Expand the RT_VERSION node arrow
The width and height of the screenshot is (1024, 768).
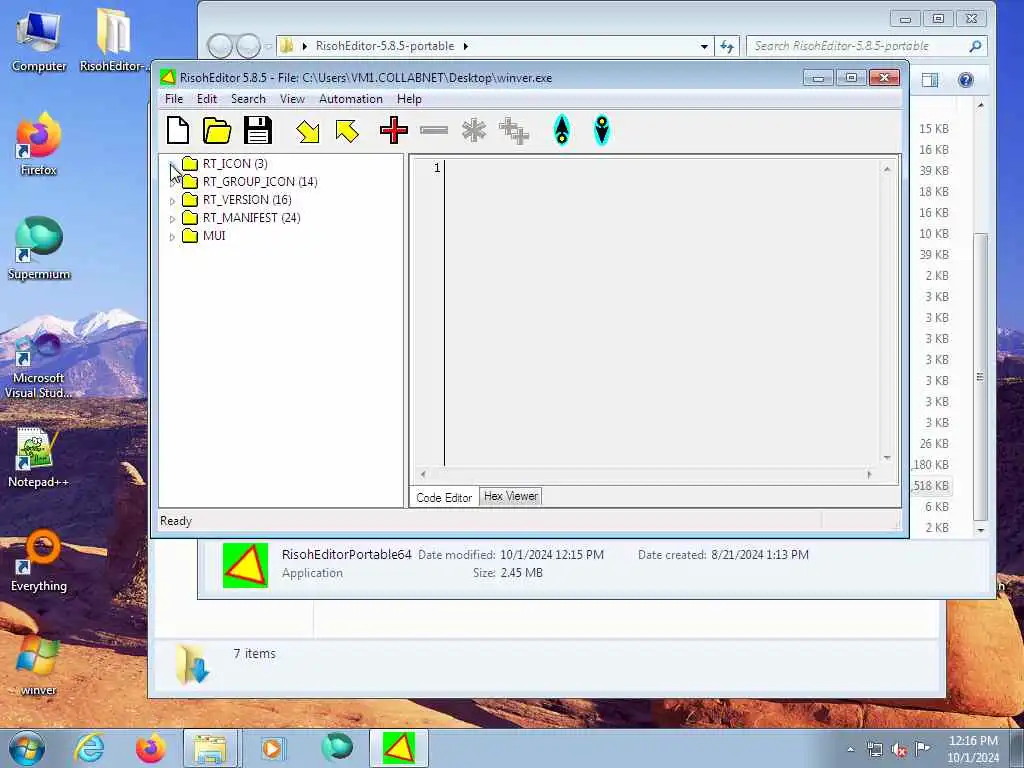172,201
